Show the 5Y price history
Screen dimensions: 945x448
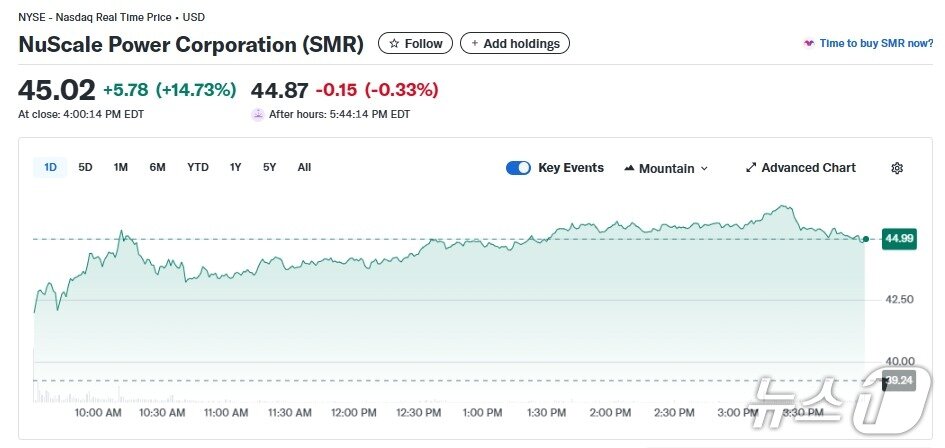(x=270, y=167)
